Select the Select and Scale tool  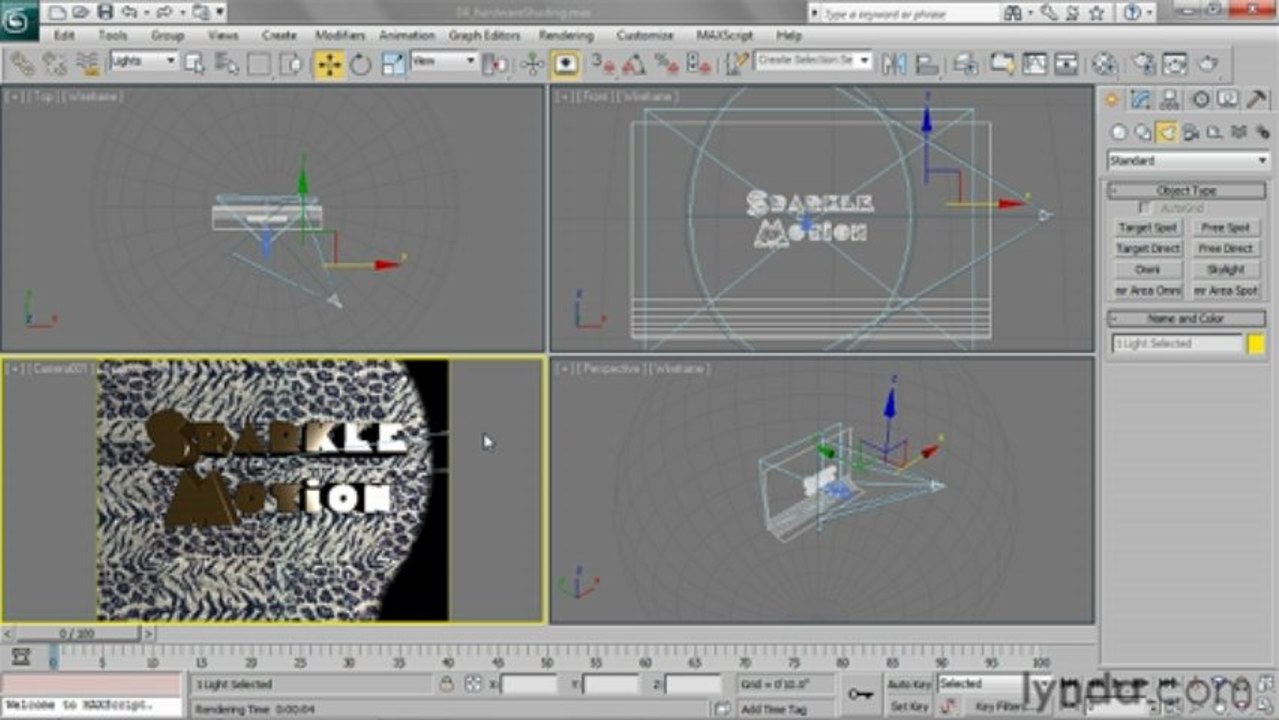pyautogui.click(x=393, y=63)
